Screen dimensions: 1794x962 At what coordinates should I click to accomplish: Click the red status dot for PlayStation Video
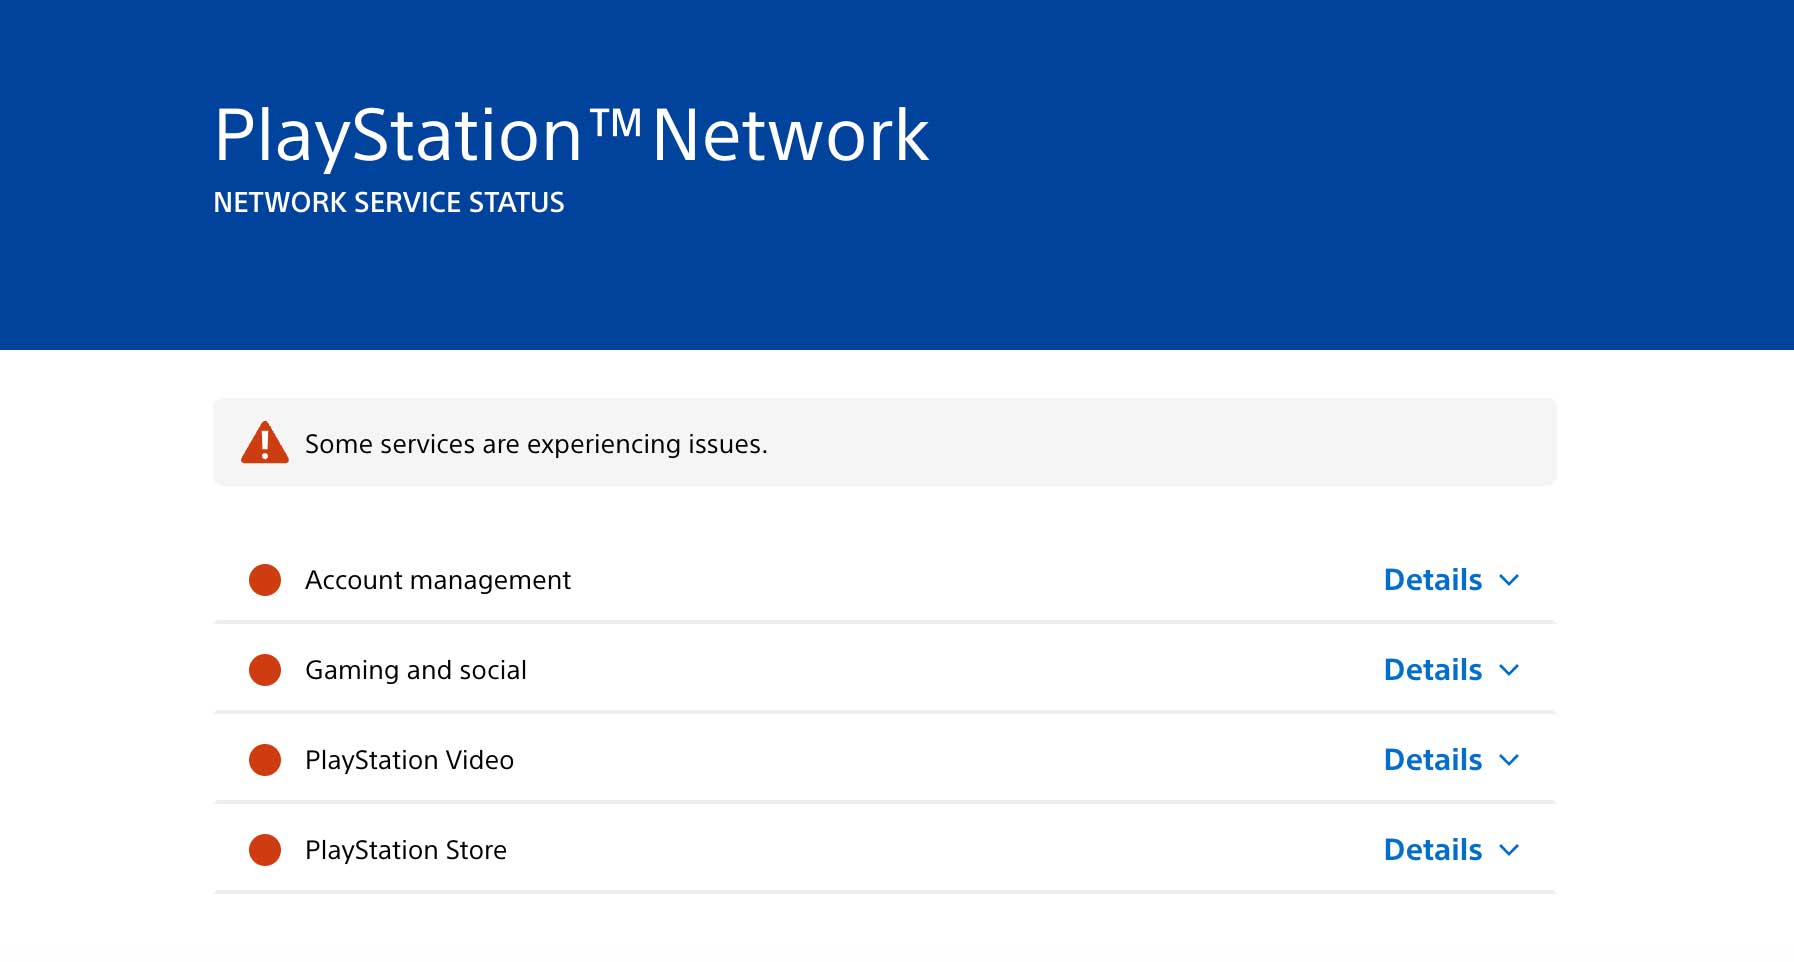pos(265,760)
